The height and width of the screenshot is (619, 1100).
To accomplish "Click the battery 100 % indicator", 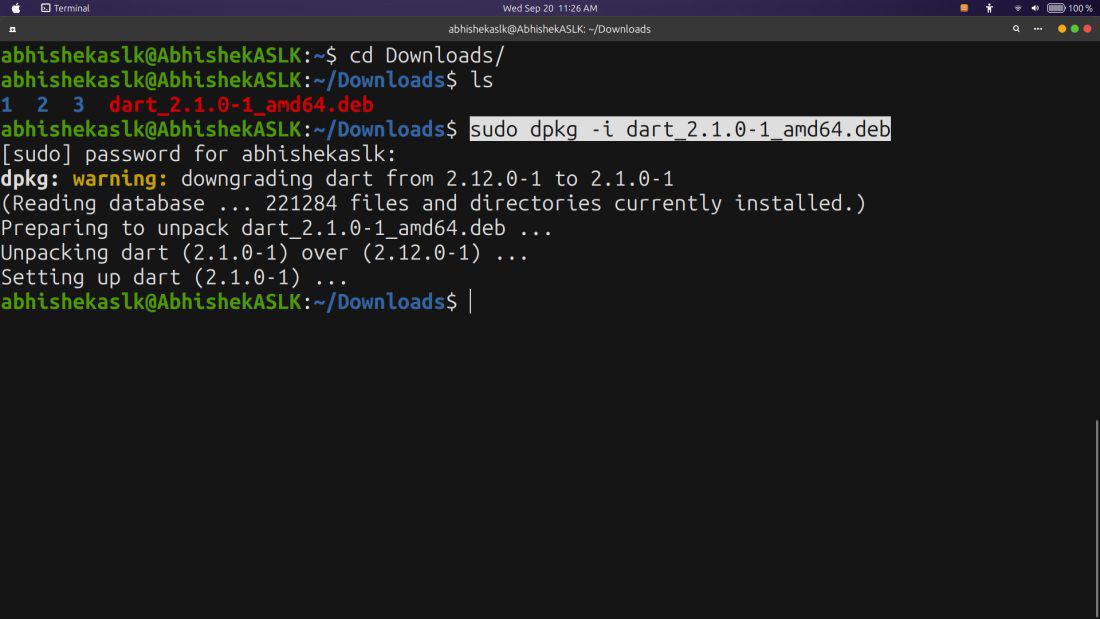I will (x=1070, y=8).
